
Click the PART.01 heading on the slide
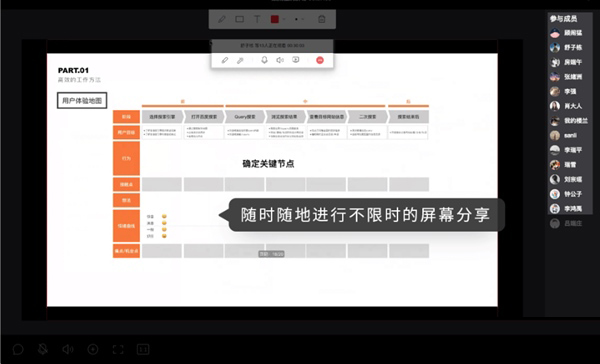click(73, 70)
